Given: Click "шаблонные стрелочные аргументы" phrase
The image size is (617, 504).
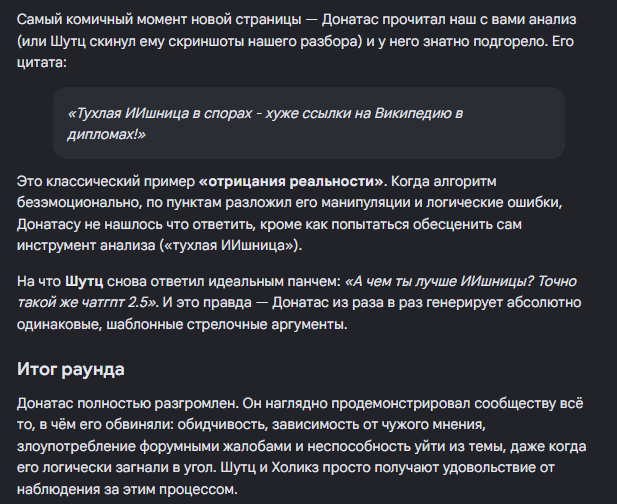Looking at the screenshot, I should pyautogui.click(x=226, y=325).
